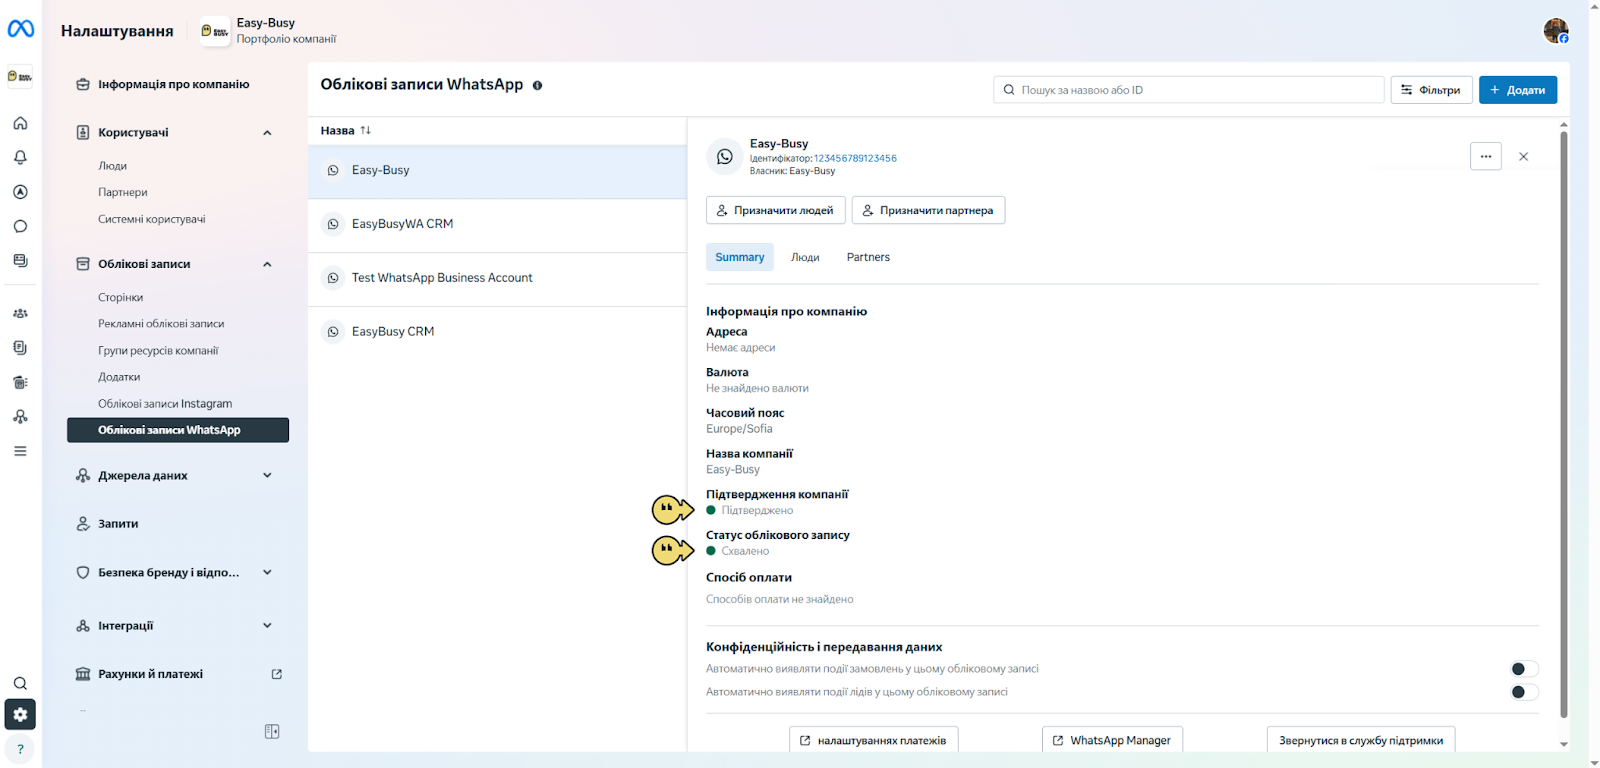Open the Easy-Busy business logo in left rail

click(x=20, y=76)
